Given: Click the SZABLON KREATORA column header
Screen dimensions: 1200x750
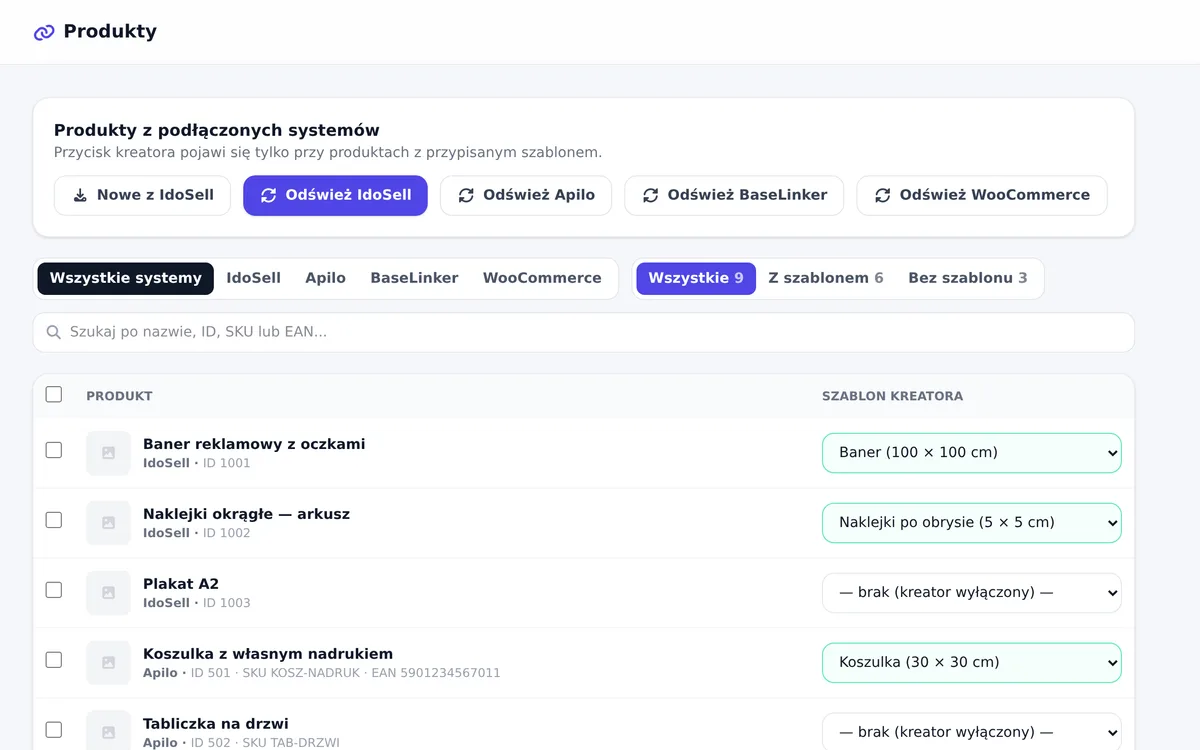Looking at the screenshot, I should 893,396.
